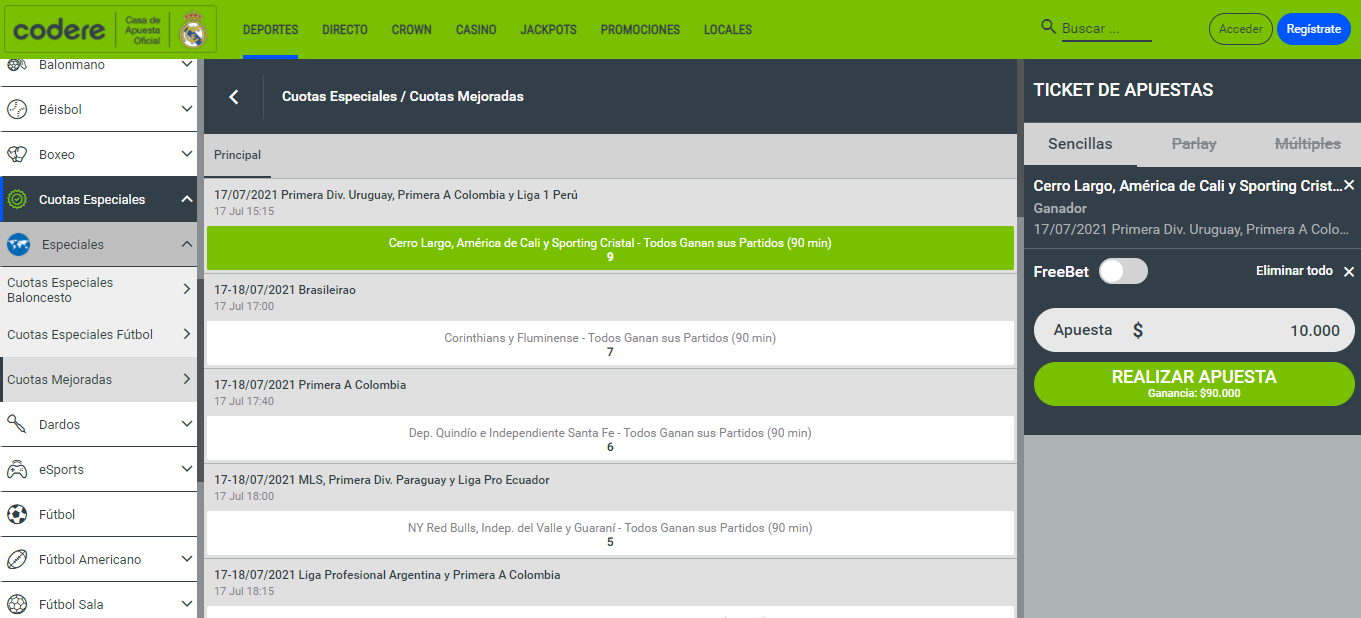Click the Codere logo

coord(59,30)
